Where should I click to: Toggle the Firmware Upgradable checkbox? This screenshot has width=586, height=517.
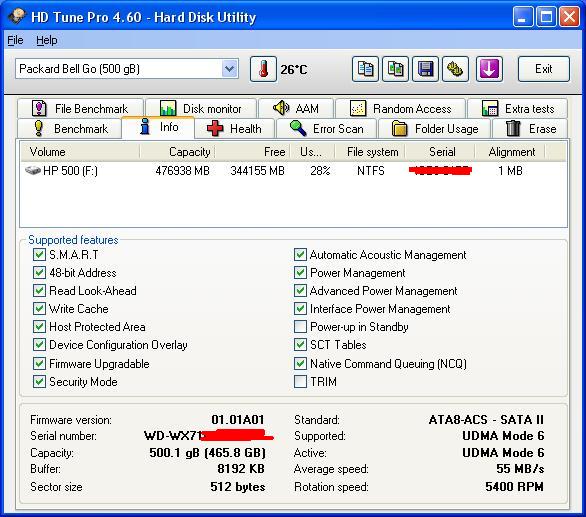[39, 363]
